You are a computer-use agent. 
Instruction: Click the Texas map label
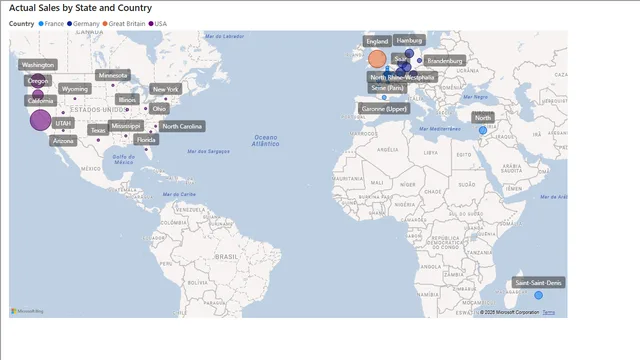98,130
